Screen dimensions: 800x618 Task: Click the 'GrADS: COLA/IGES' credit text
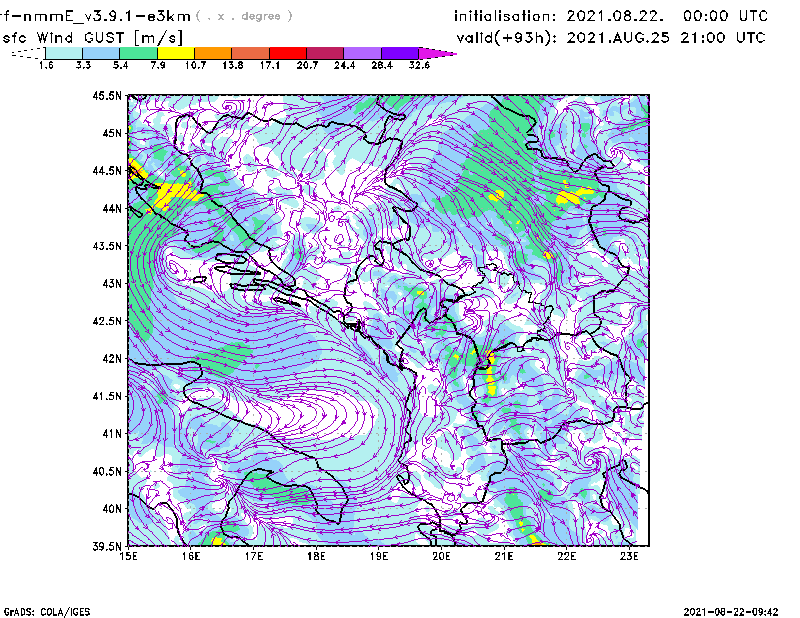[38, 610]
